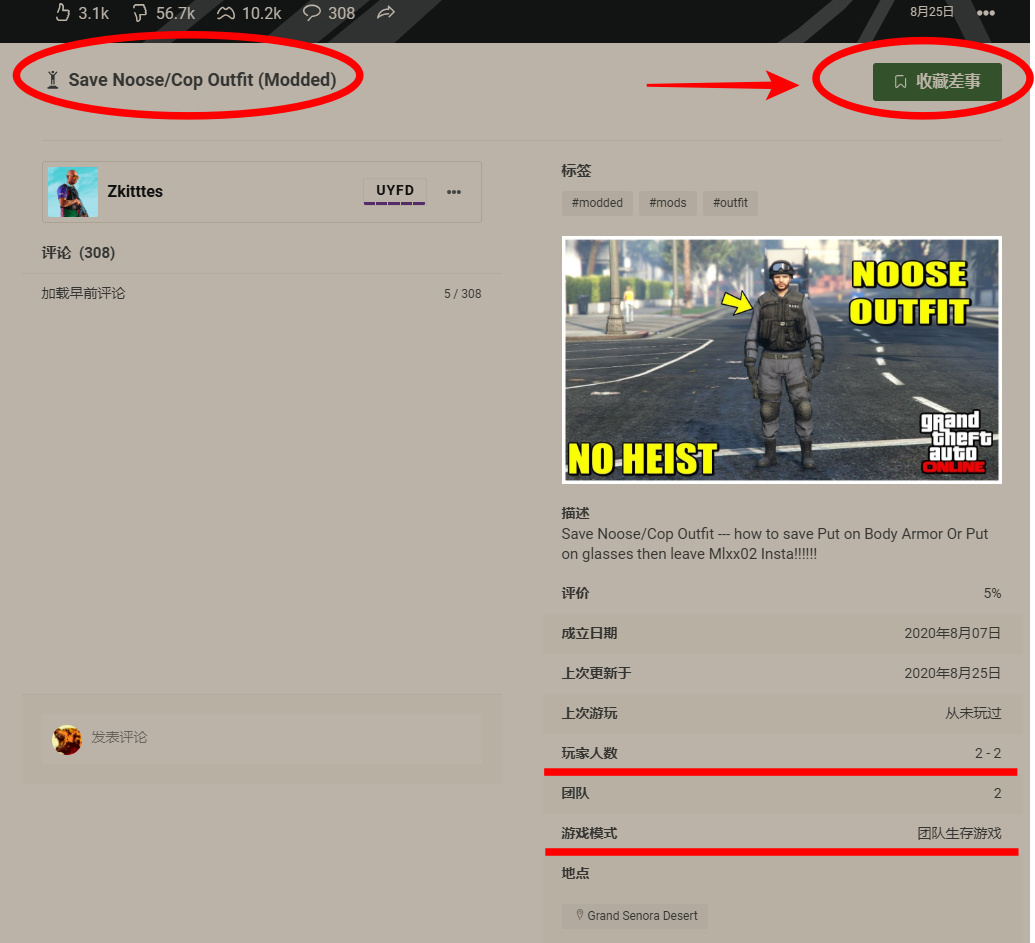This screenshot has height=943, width=1035.
Task: Select the #outfit tag
Action: coord(730,203)
